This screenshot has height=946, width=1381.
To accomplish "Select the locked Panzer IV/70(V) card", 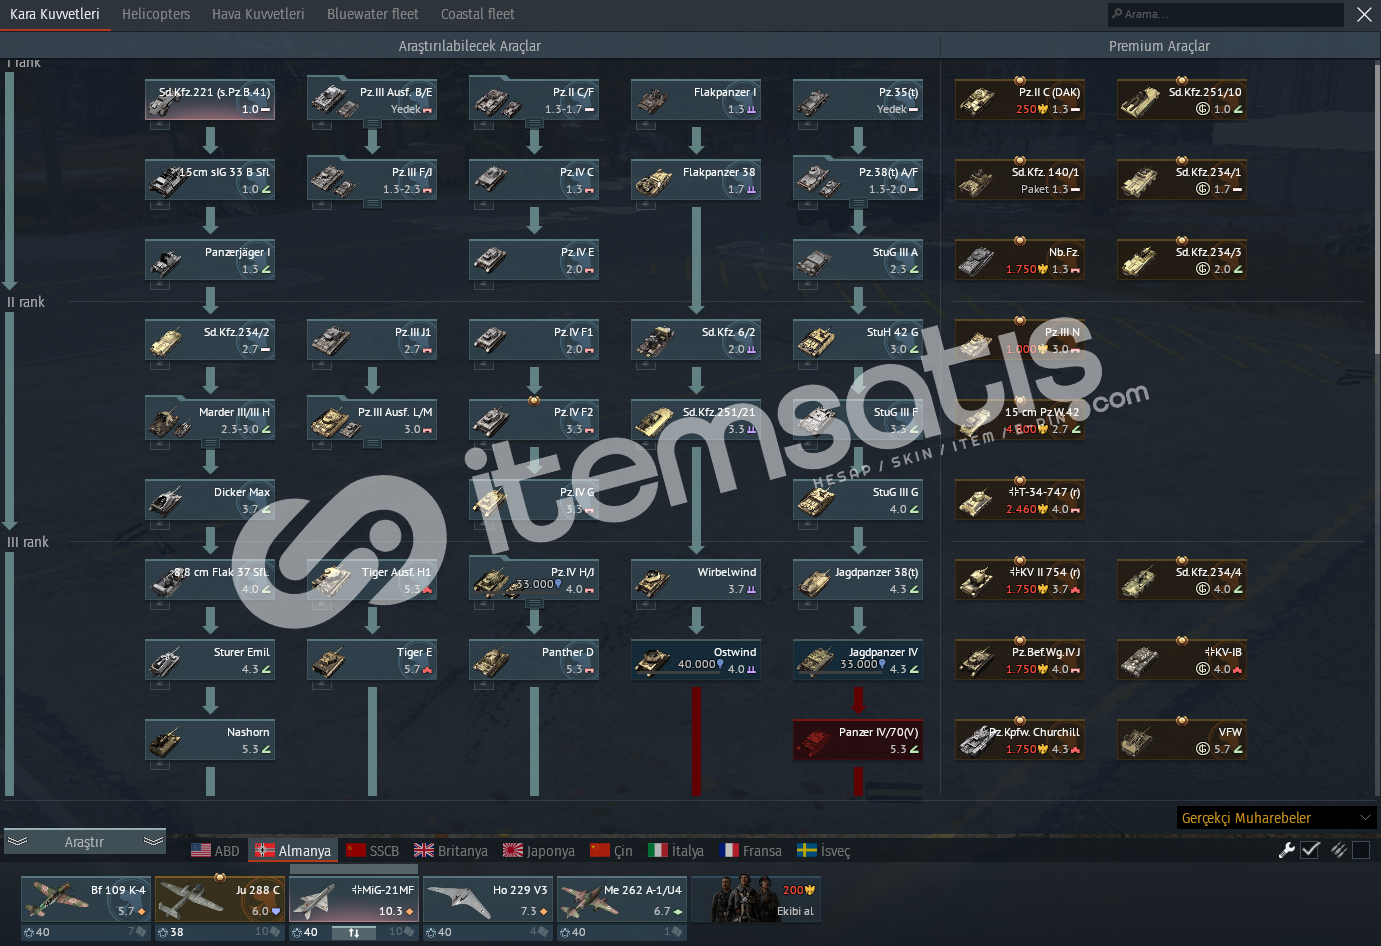I will [x=858, y=740].
